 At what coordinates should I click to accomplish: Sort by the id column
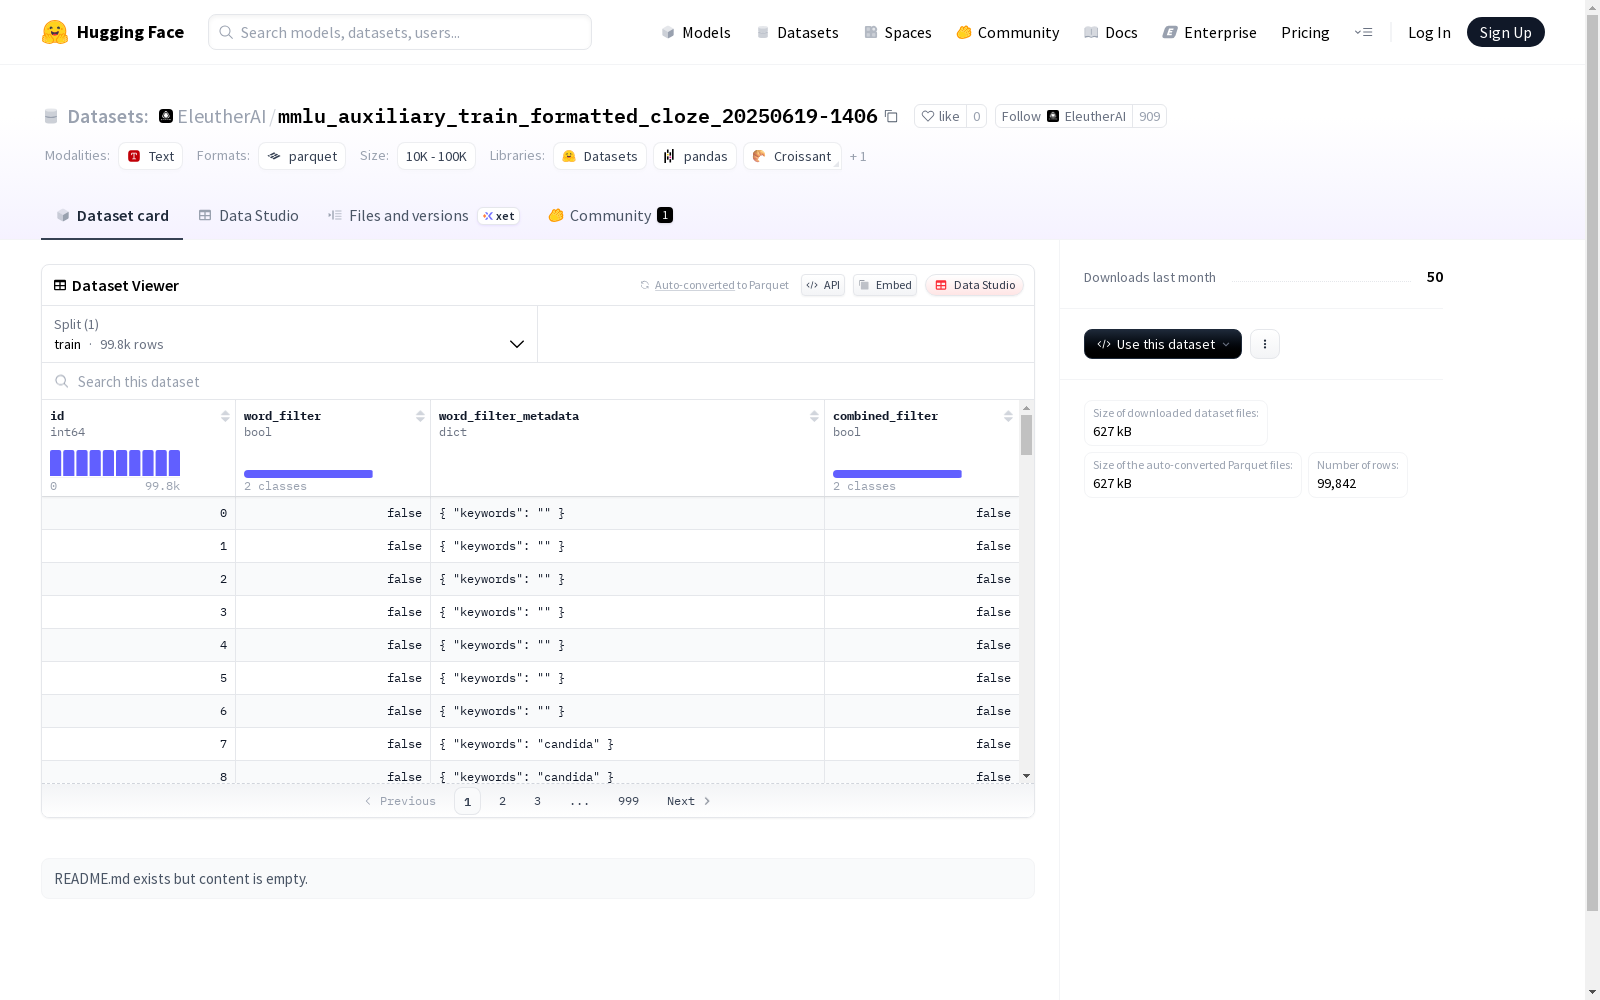click(x=225, y=416)
